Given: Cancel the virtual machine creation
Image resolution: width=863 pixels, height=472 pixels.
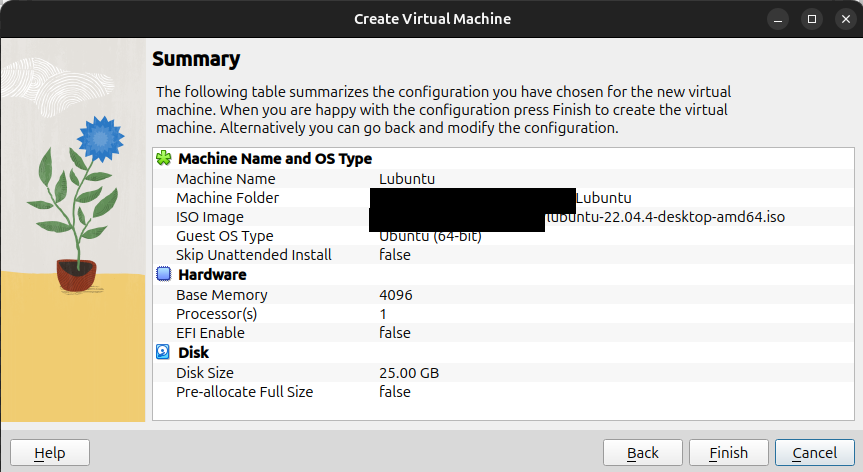Looking at the screenshot, I should pyautogui.click(x=813, y=453).
